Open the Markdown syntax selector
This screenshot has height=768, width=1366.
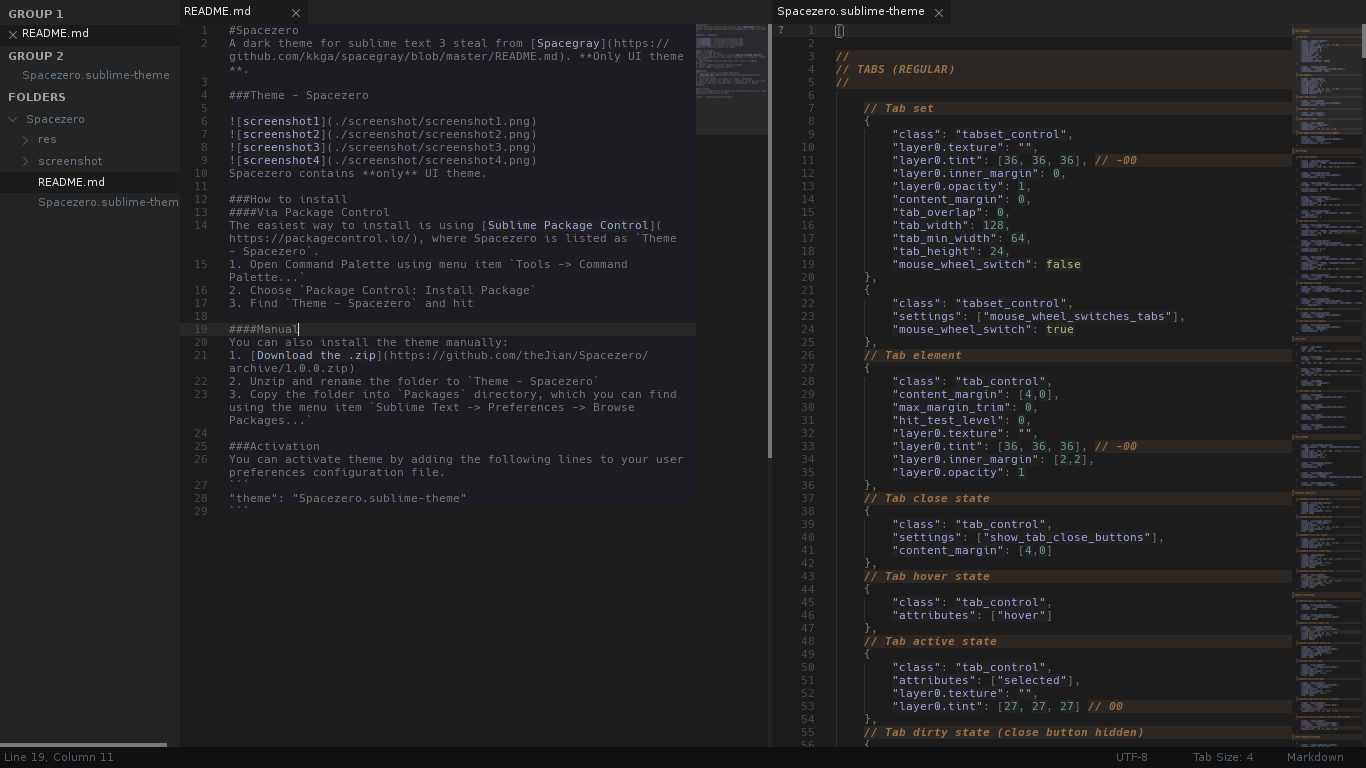coord(1315,757)
